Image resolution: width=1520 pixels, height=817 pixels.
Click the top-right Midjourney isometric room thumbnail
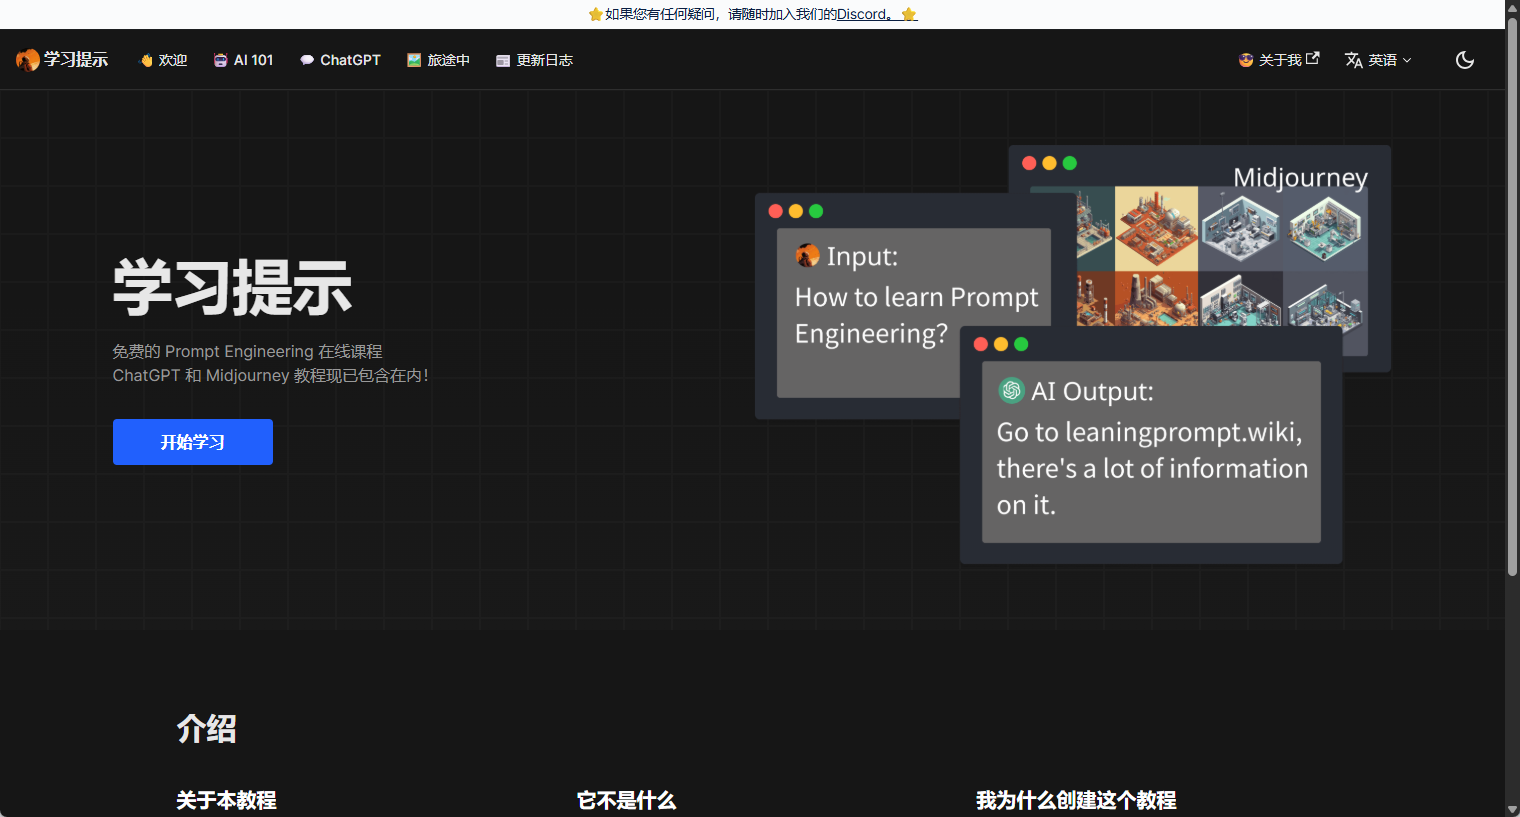pyautogui.click(x=1325, y=228)
